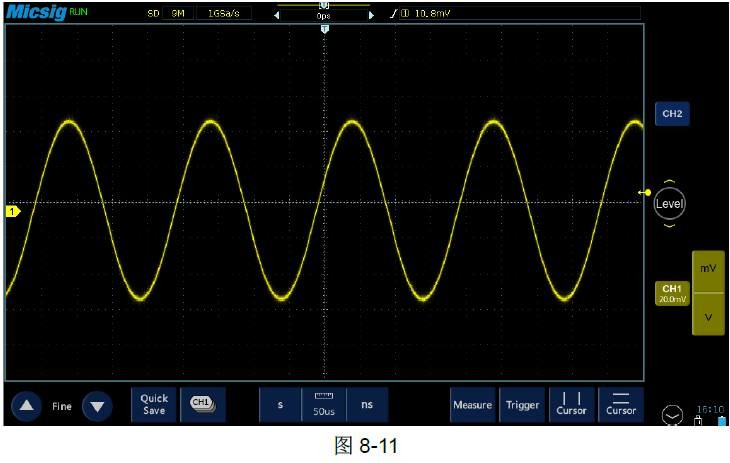Click the yellow trigger level marker arrow
This screenshot has width=730, height=463.
[x=646, y=192]
